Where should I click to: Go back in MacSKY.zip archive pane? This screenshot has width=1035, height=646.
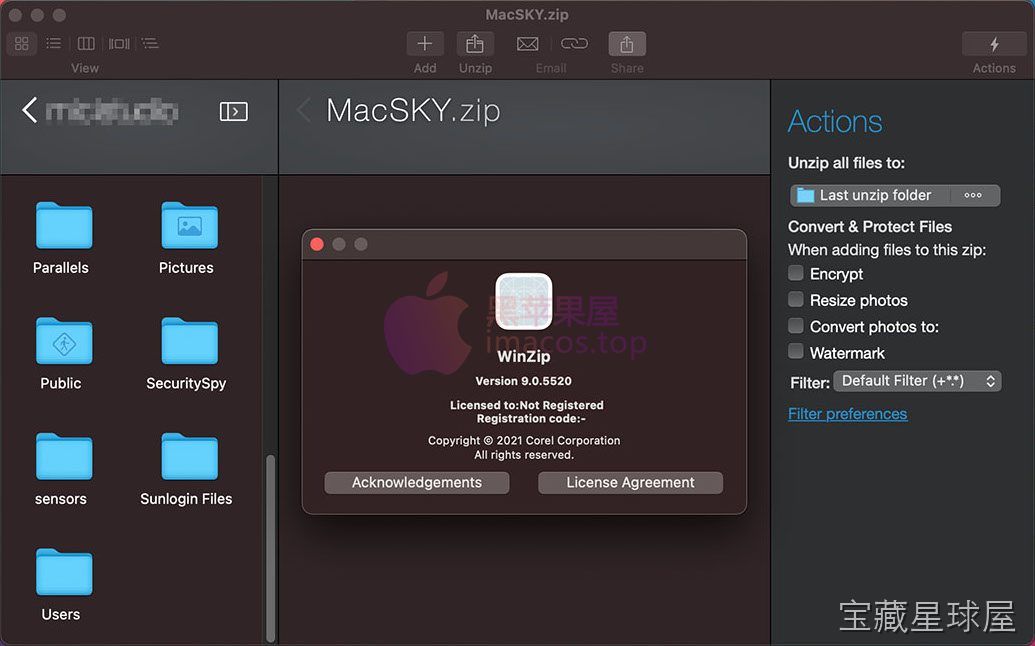tap(304, 110)
